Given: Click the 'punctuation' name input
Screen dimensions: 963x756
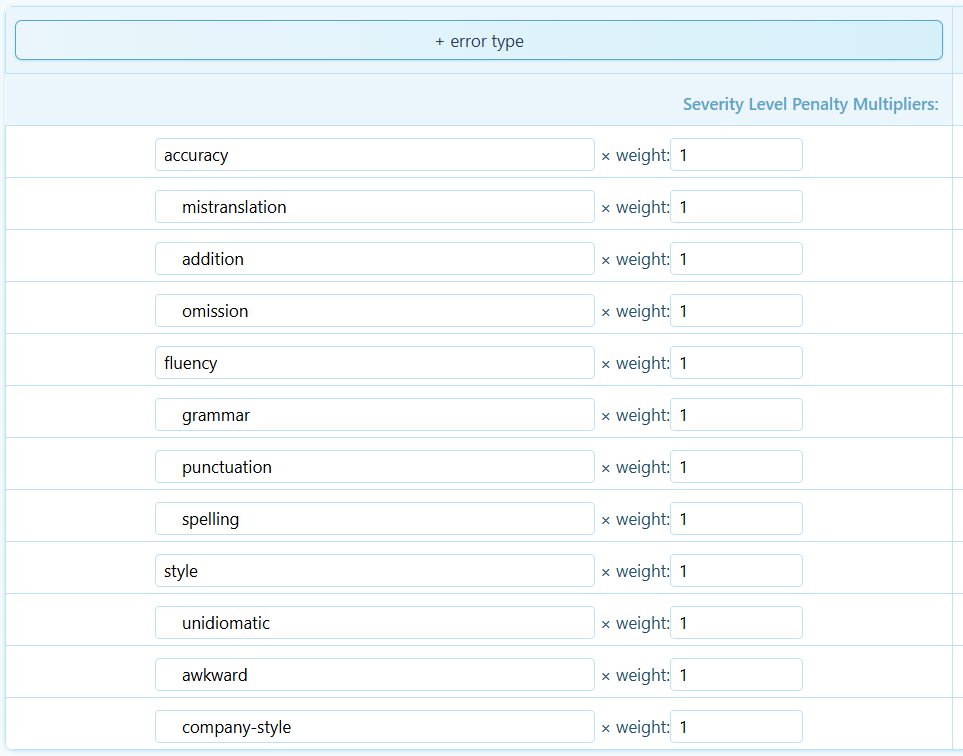Looking at the screenshot, I should (x=374, y=467).
